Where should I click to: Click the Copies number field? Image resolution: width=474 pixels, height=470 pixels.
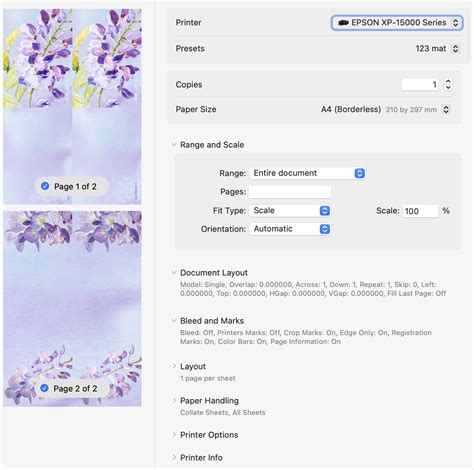421,85
